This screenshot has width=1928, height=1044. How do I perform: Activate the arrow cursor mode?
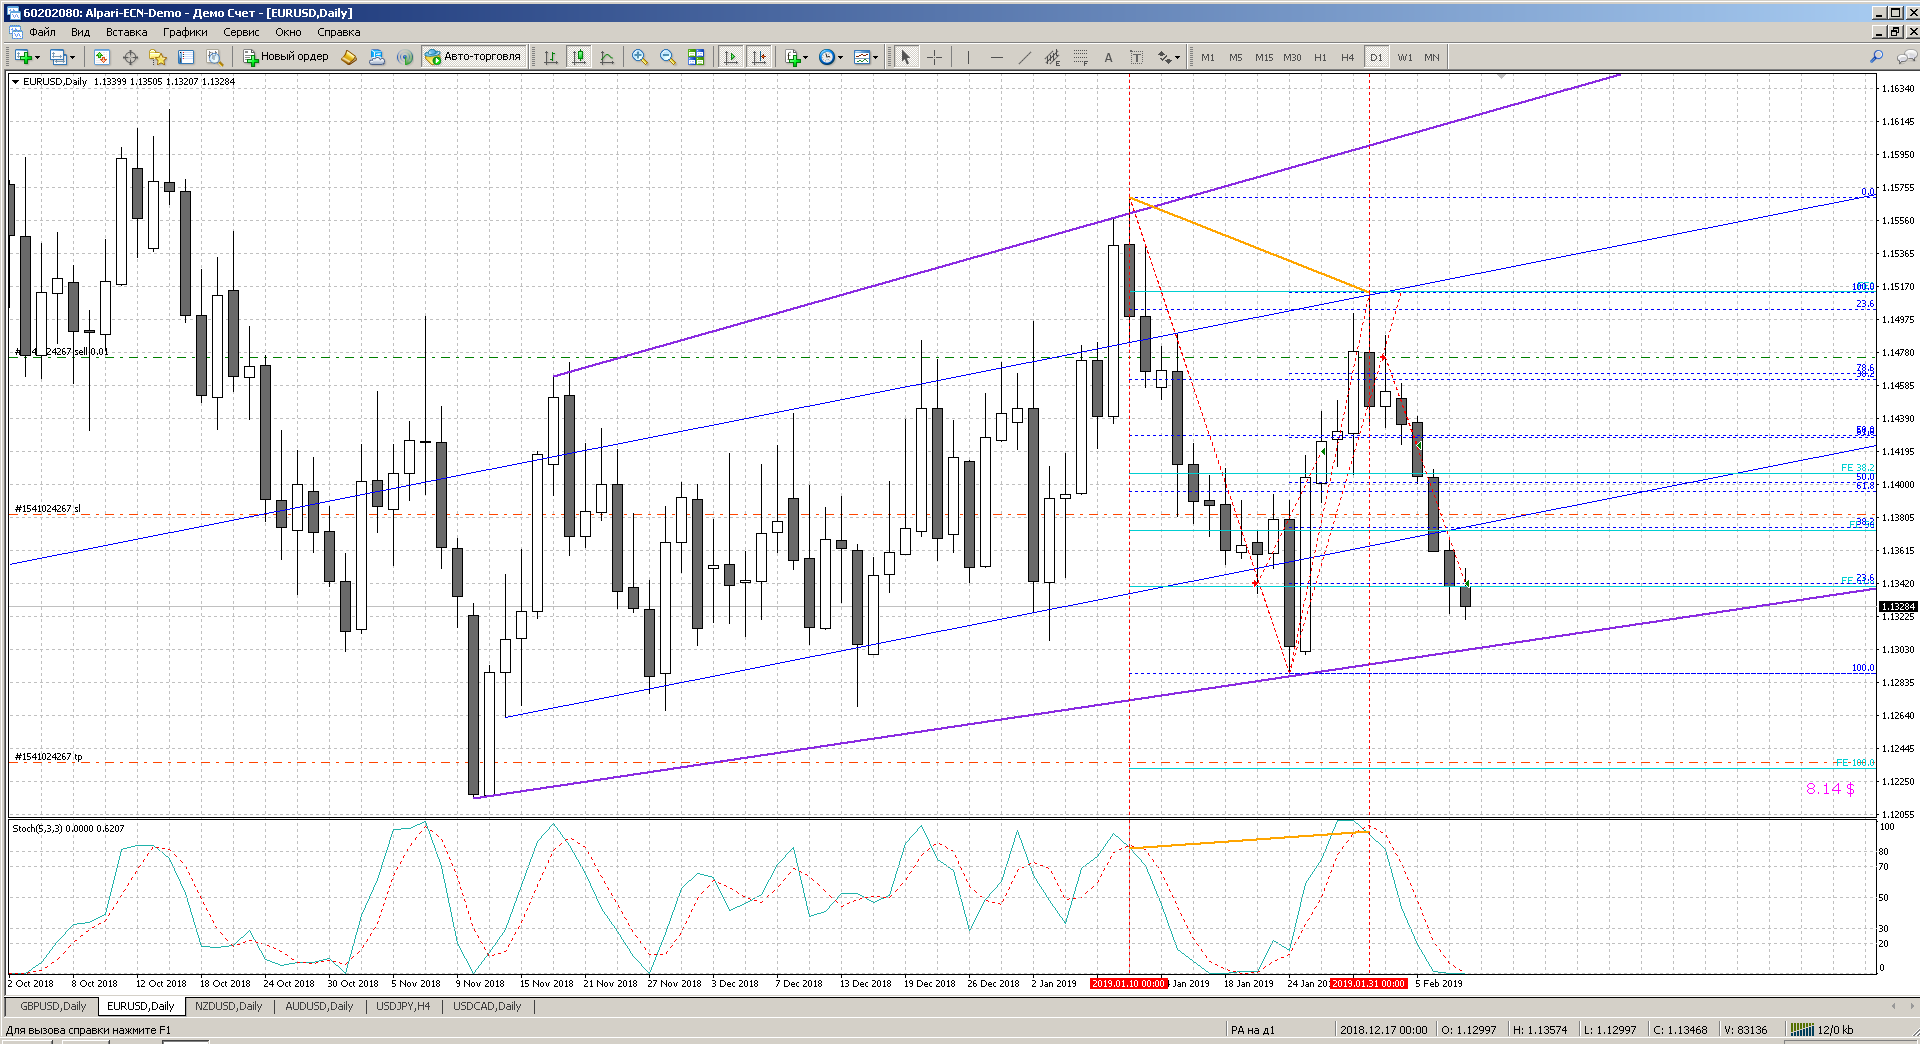pos(905,57)
